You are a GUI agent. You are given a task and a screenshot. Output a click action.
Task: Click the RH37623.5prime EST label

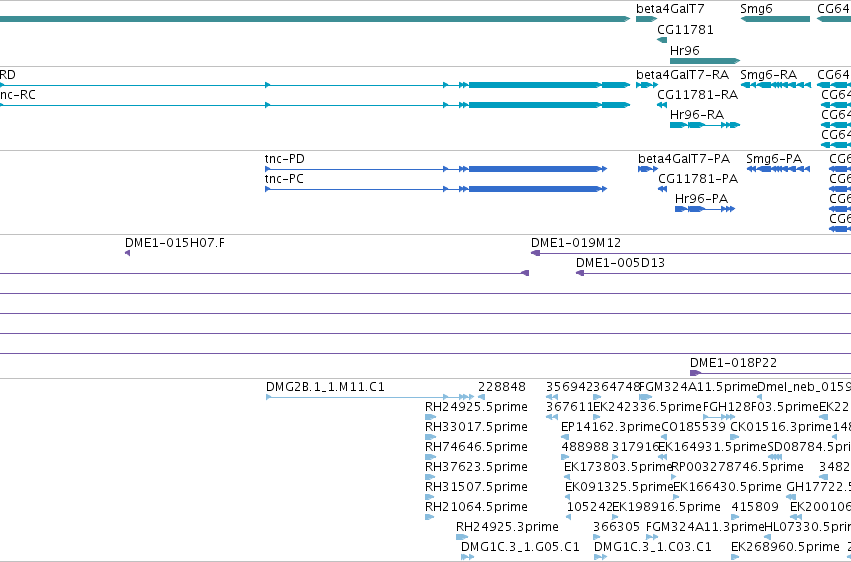pos(476,468)
